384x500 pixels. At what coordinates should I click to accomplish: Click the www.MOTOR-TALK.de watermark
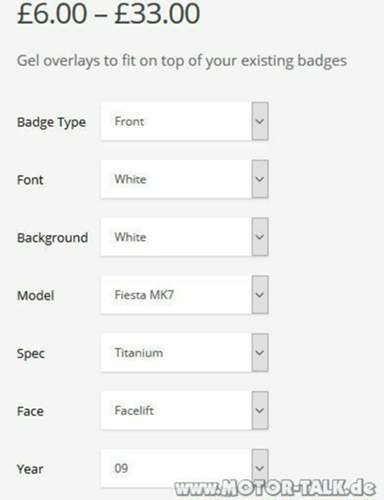point(275,488)
